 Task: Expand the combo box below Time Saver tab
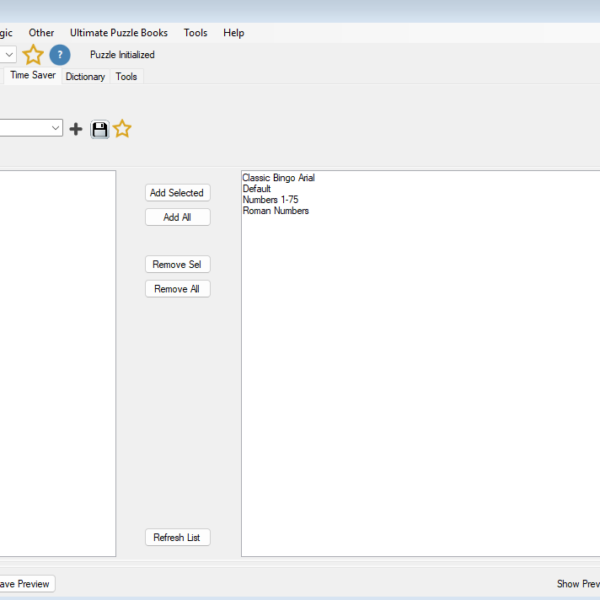54,128
